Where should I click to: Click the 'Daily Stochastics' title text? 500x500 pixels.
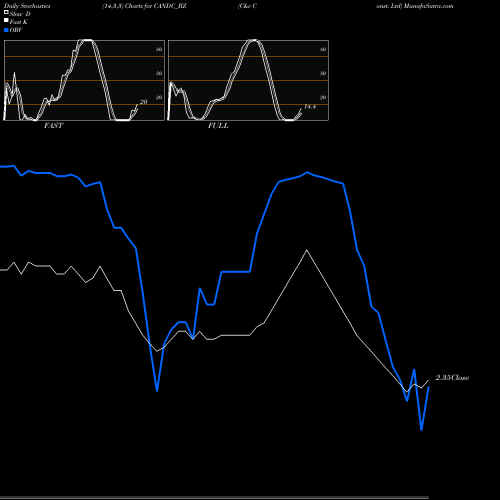(27, 6)
